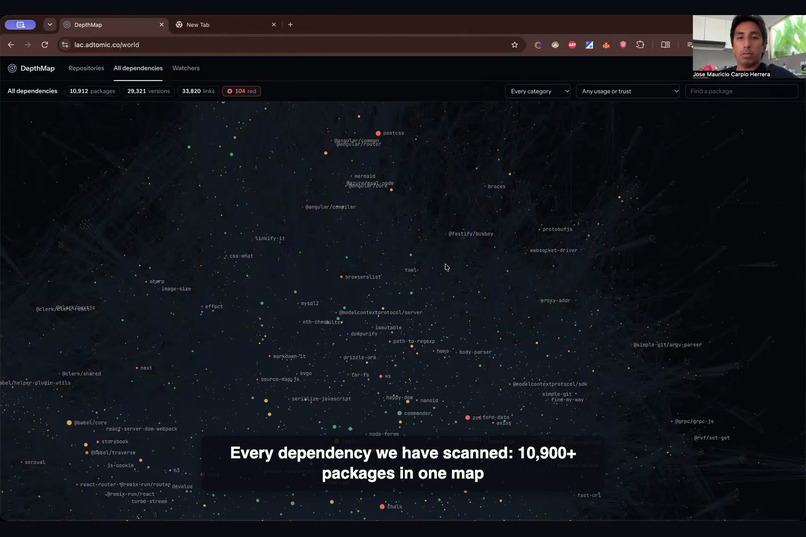The image size is (806, 537).
Task: Click the @modelcontextprotocol/sdk label
Action: (x=550, y=384)
